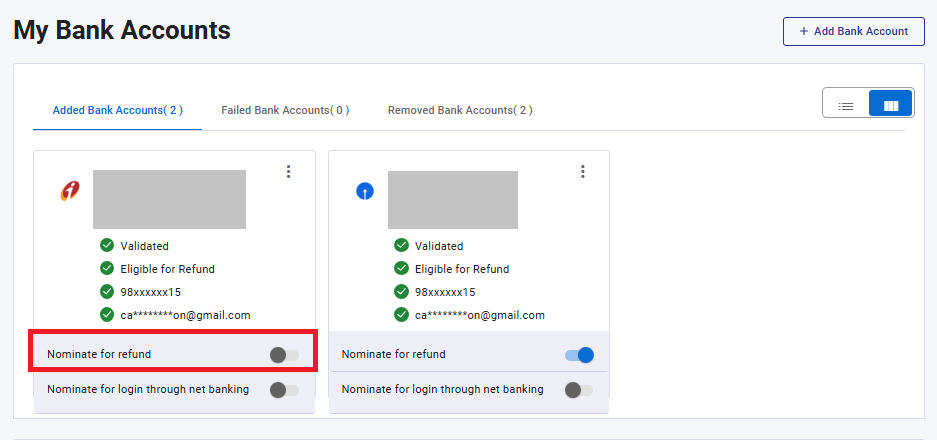The height and width of the screenshot is (440, 937).
Task: Click the ICICI bank logo
Action: coord(70,190)
